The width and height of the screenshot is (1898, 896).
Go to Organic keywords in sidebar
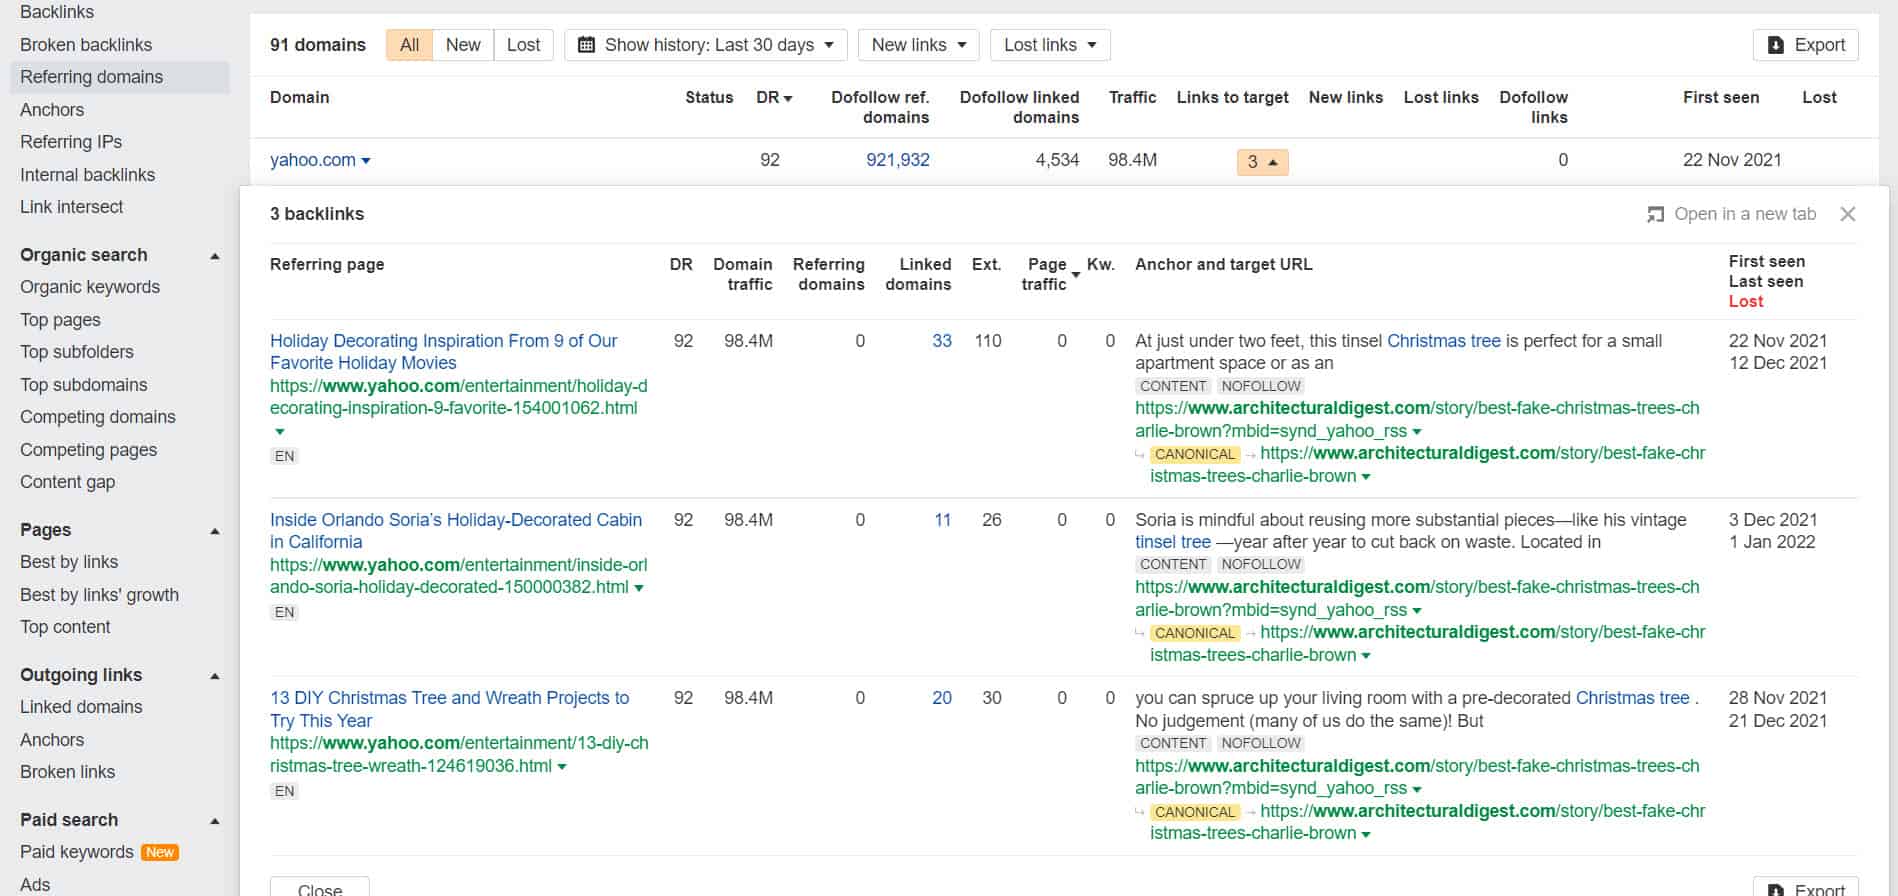coord(90,287)
